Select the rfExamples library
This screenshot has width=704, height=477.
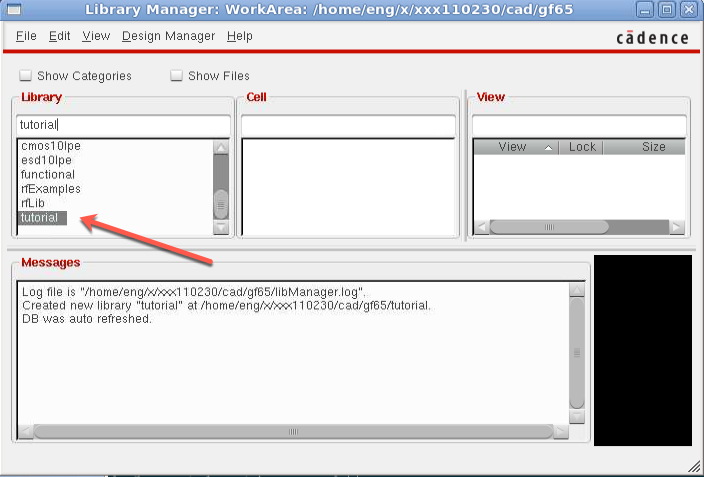point(51,189)
